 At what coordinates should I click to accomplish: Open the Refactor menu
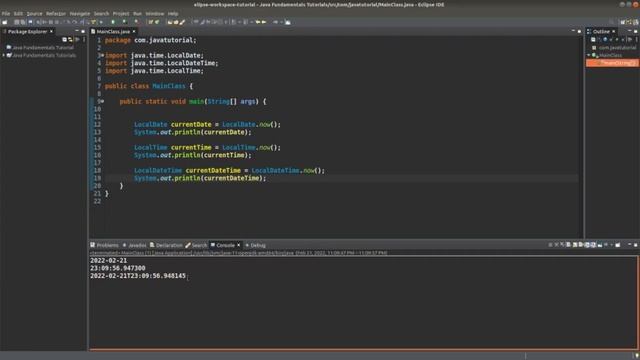(56, 13)
